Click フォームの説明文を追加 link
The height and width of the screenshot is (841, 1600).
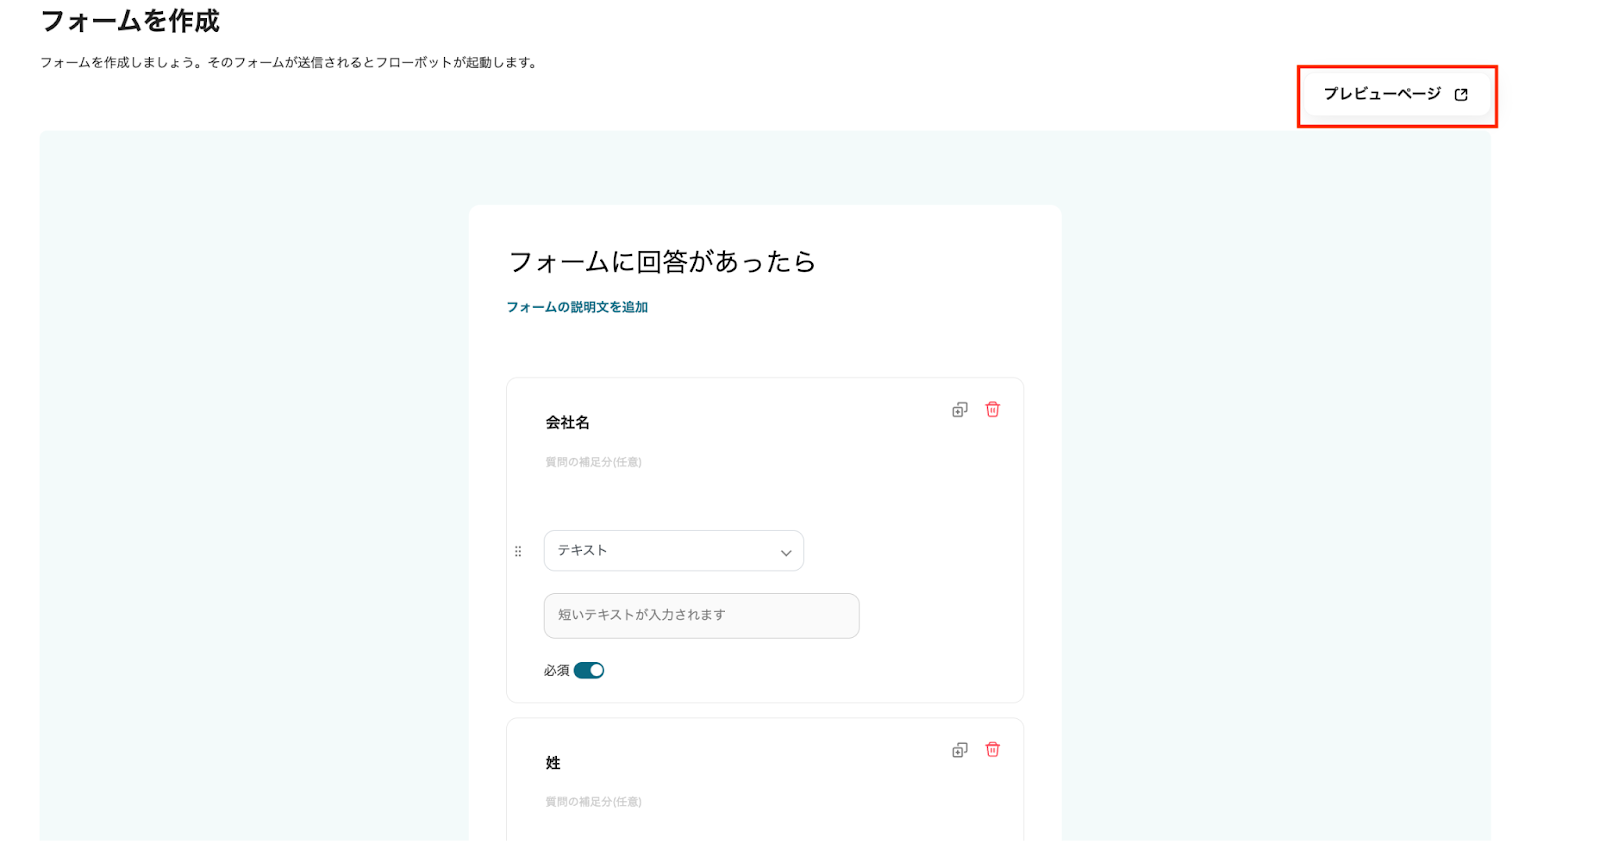577,307
